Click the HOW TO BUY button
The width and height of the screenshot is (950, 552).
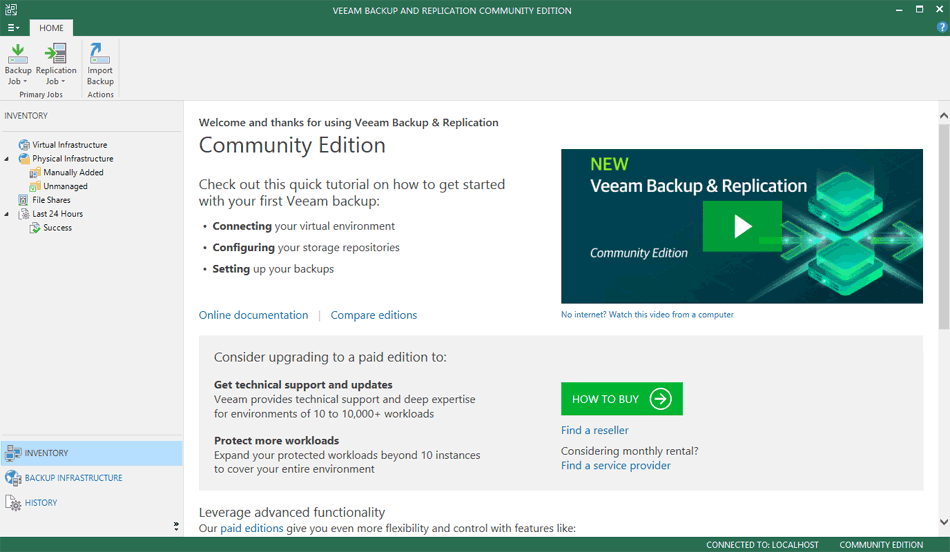(622, 399)
